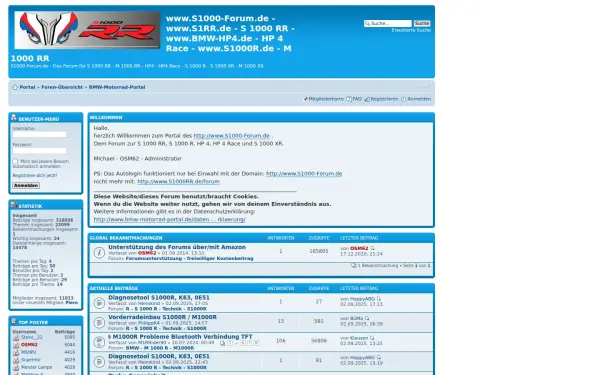Click the S1000 RR forum logo banner
Viewport: 600px width, 375px height.
pyautogui.click(x=87, y=30)
